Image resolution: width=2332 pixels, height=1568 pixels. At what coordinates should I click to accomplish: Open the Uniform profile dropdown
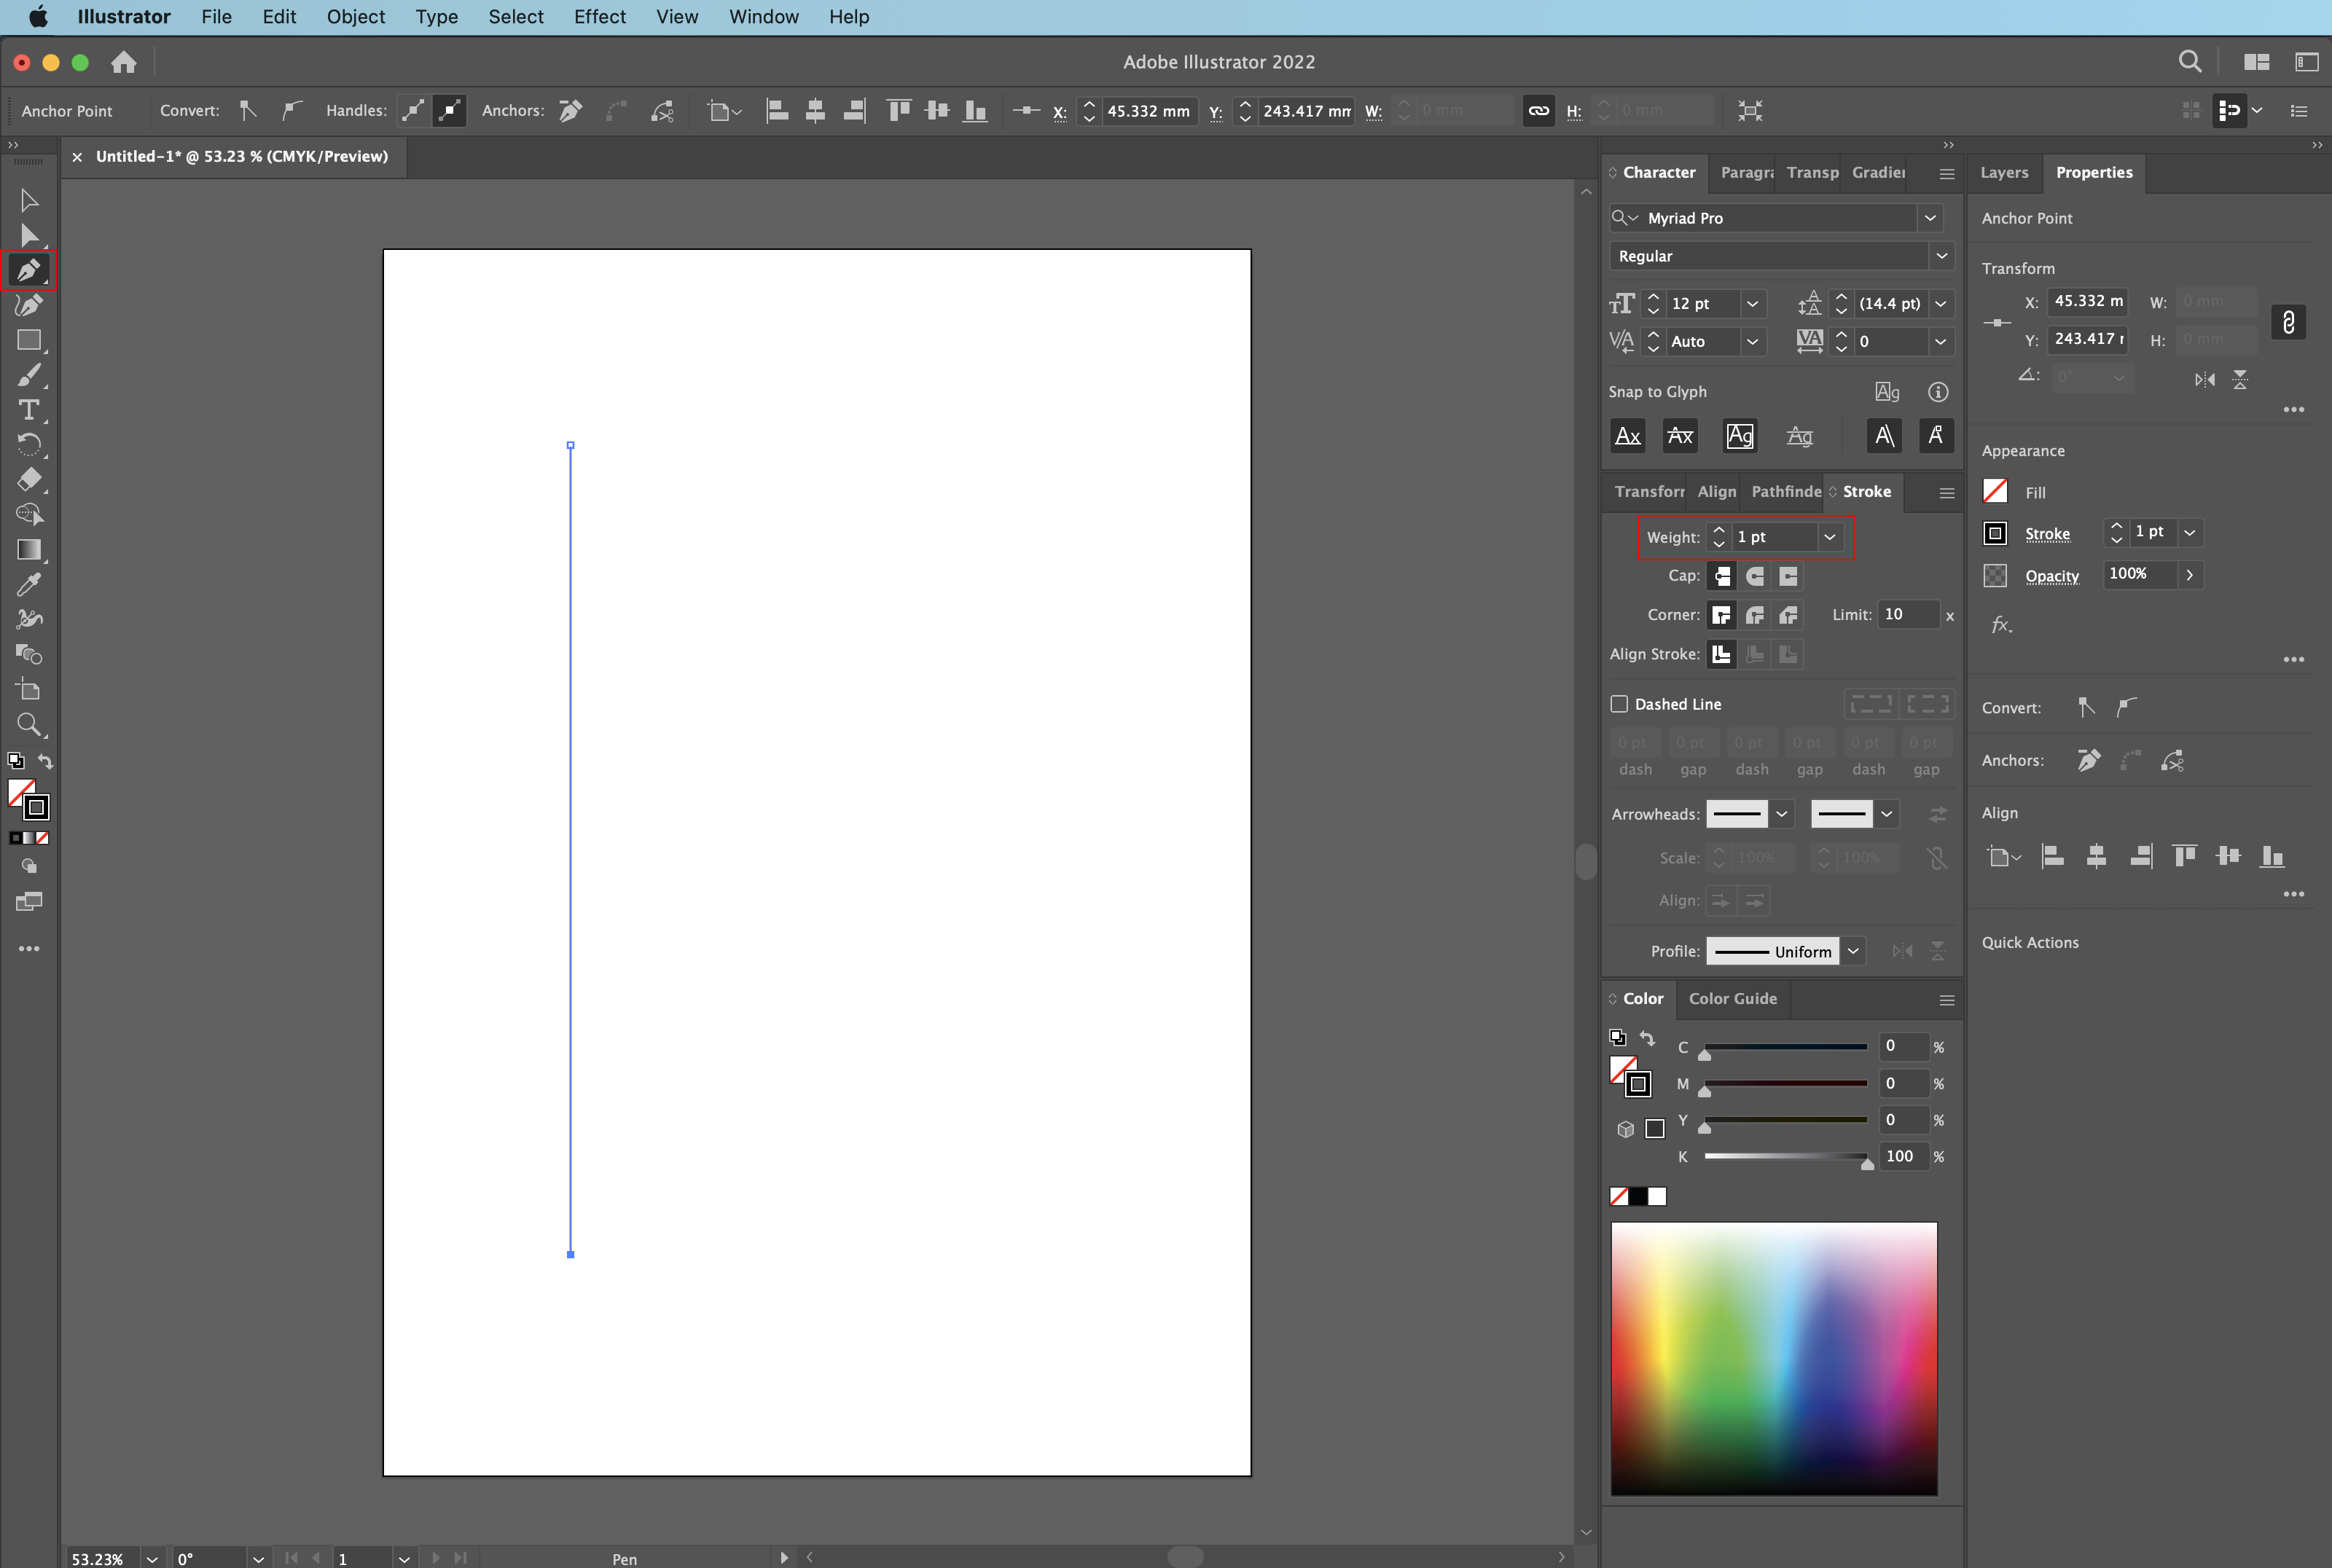(x=1853, y=951)
